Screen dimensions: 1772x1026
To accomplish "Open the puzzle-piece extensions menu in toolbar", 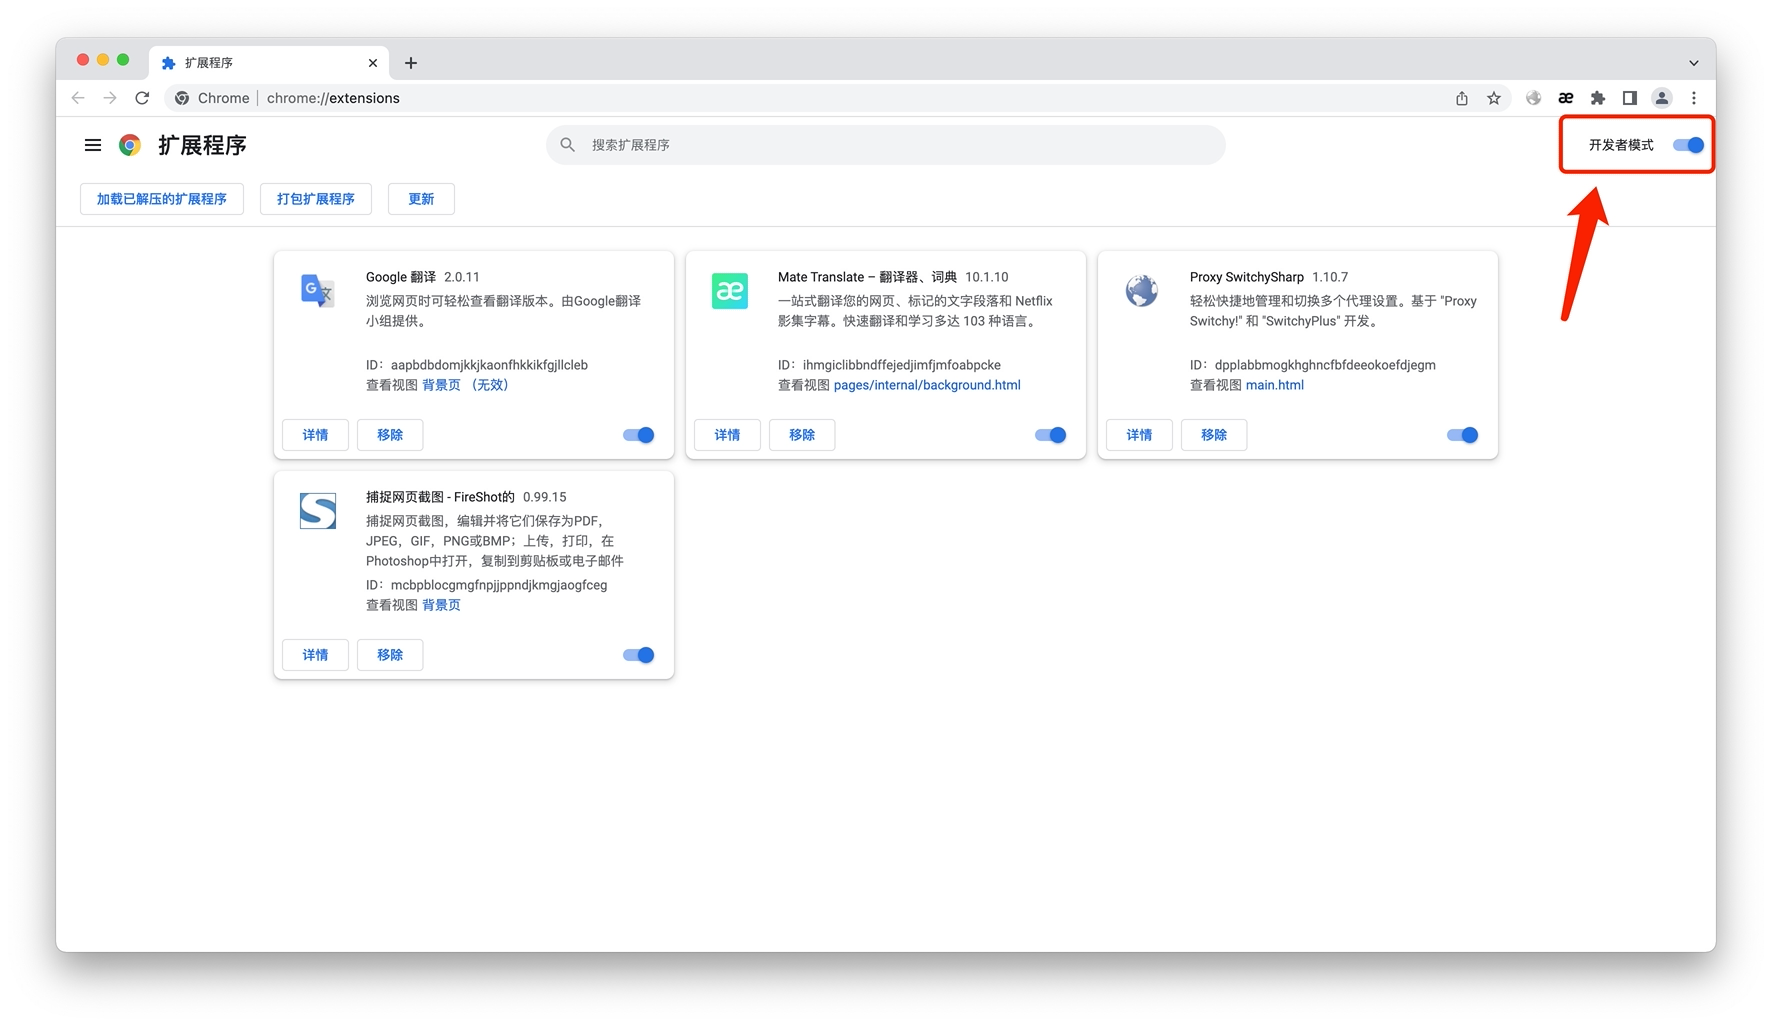I will click(x=1598, y=98).
